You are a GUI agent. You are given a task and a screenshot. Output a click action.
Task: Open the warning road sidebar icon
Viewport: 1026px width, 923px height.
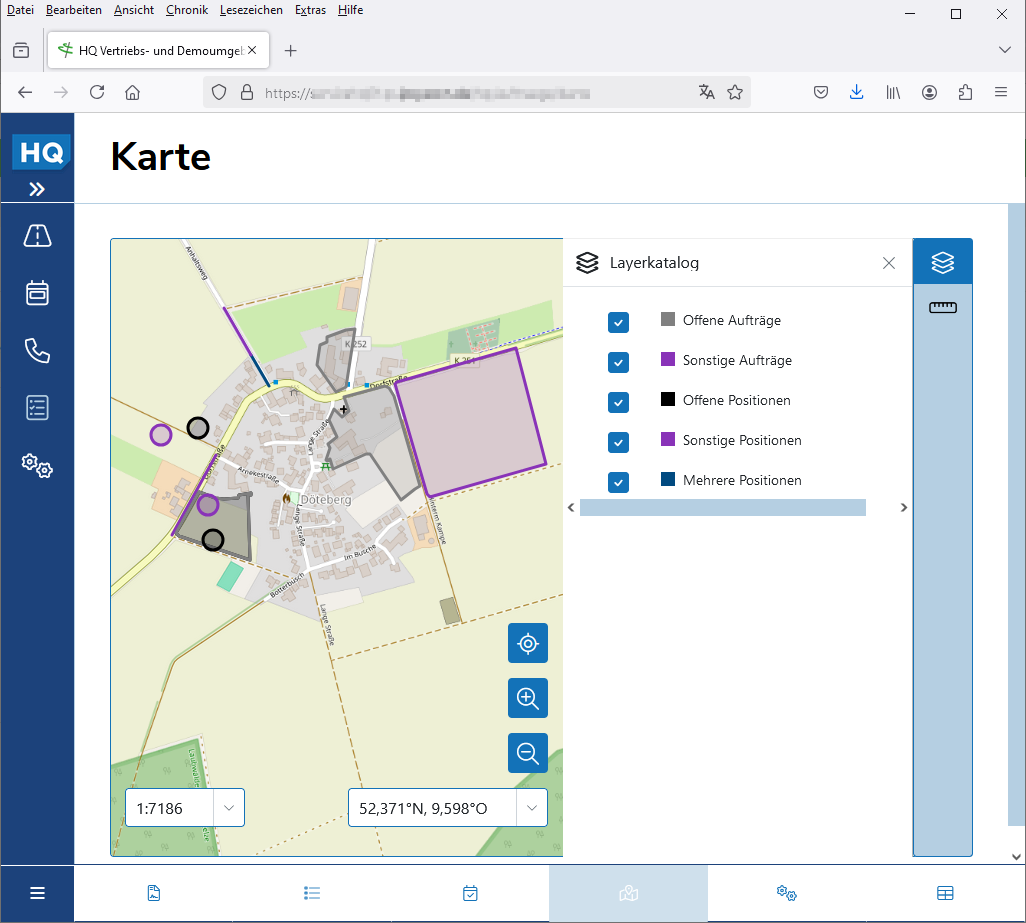coord(37,236)
